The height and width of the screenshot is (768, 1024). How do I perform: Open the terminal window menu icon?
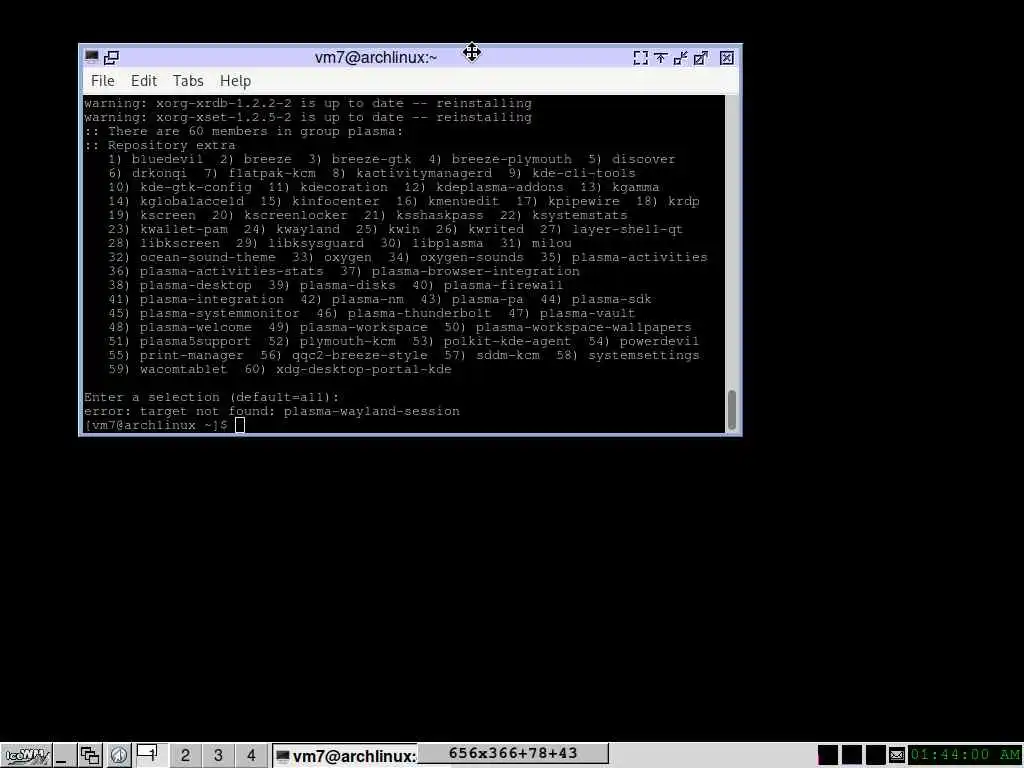click(x=91, y=57)
